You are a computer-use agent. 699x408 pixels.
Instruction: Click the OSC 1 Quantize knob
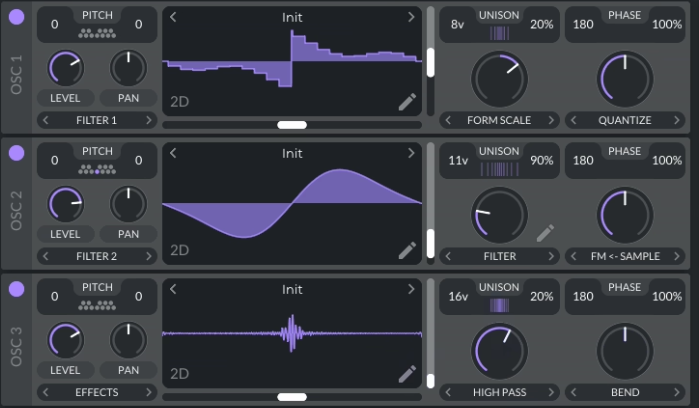625,79
